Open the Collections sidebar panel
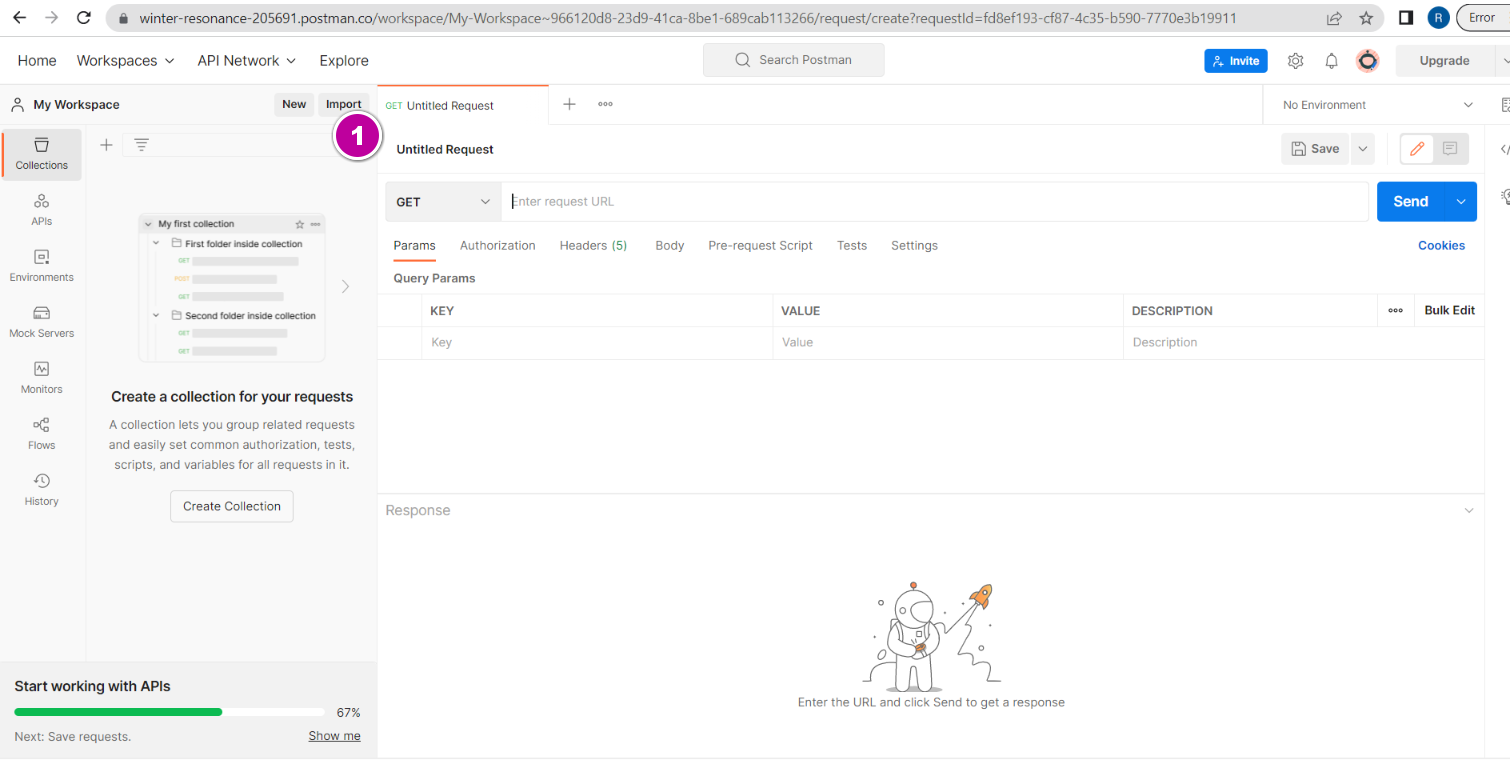The height and width of the screenshot is (764, 1510). point(42,154)
